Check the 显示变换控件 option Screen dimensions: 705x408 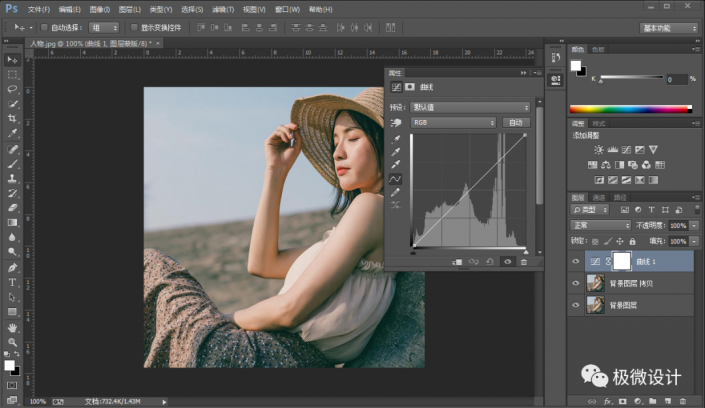134,27
